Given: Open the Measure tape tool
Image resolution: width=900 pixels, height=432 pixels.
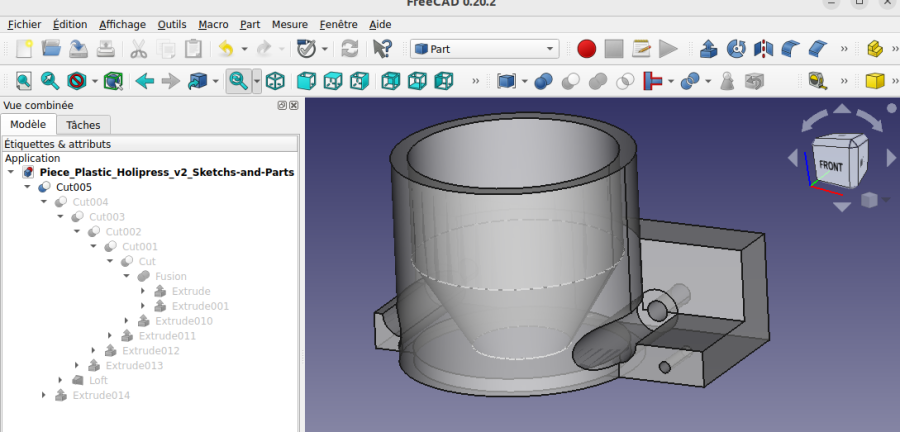Looking at the screenshot, I should coord(817,80).
